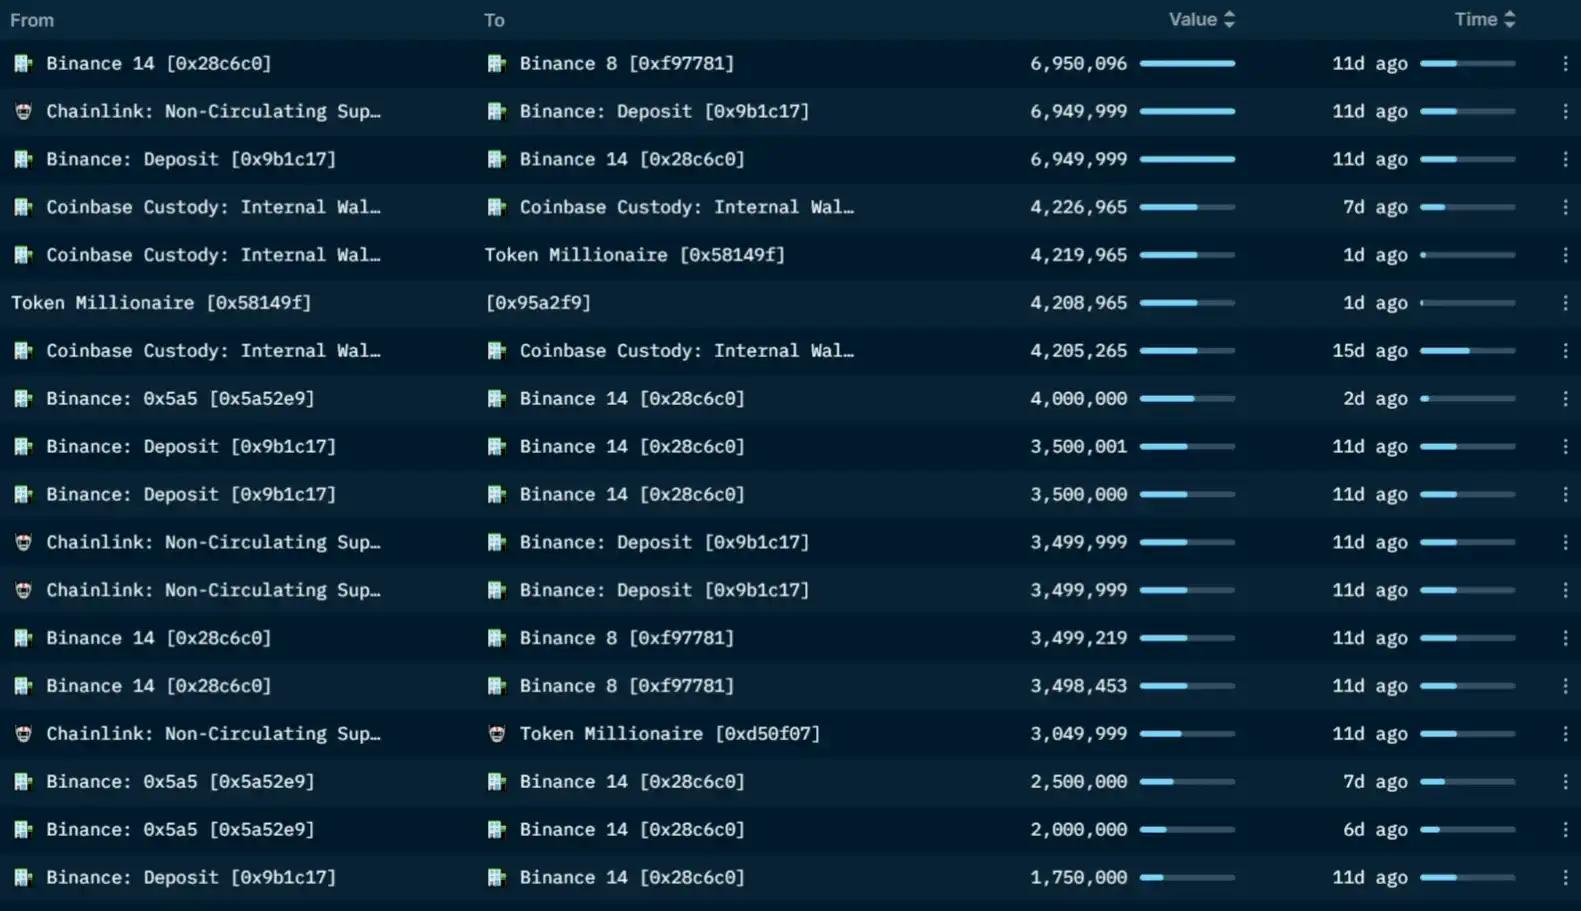The width and height of the screenshot is (1581, 911).
Task: Click recipient Binance 8 icon in 6,950,096 row
Action: (x=496, y=63)
